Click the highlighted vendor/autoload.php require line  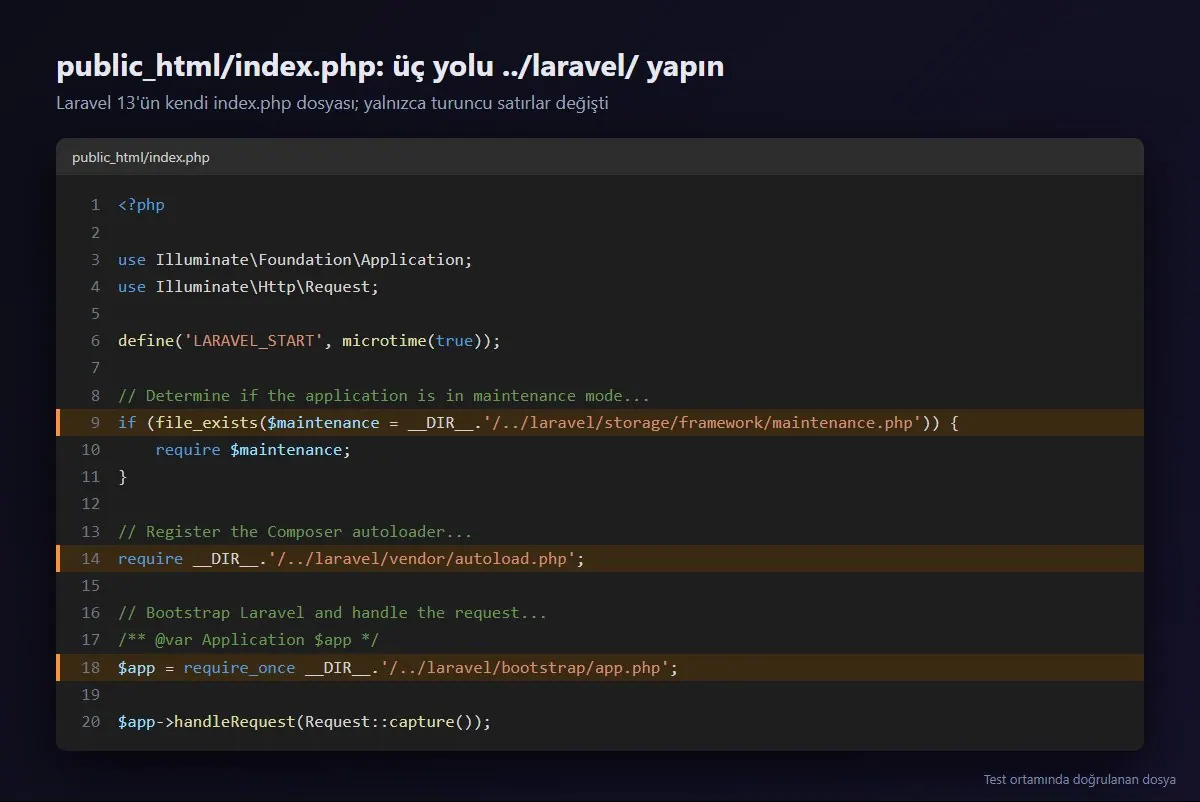coord(600,558)
